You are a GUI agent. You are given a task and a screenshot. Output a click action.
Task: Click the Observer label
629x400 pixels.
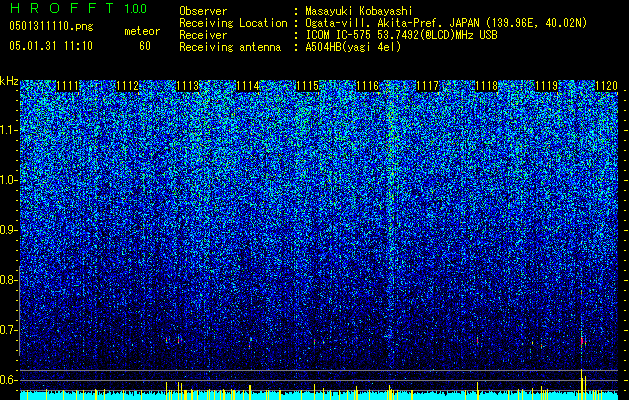coord(203,11)
